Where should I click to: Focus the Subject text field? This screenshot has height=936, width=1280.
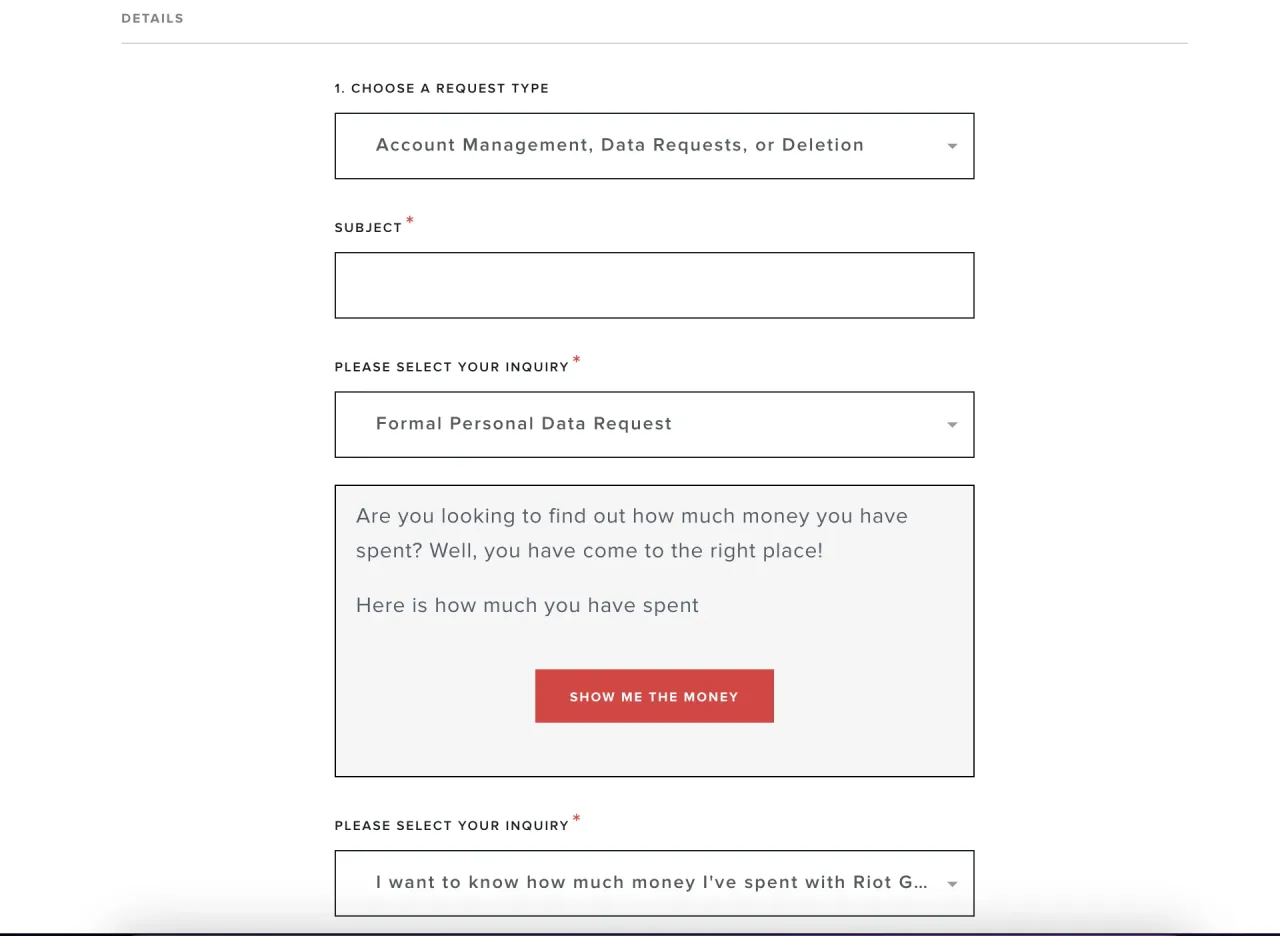654,285
